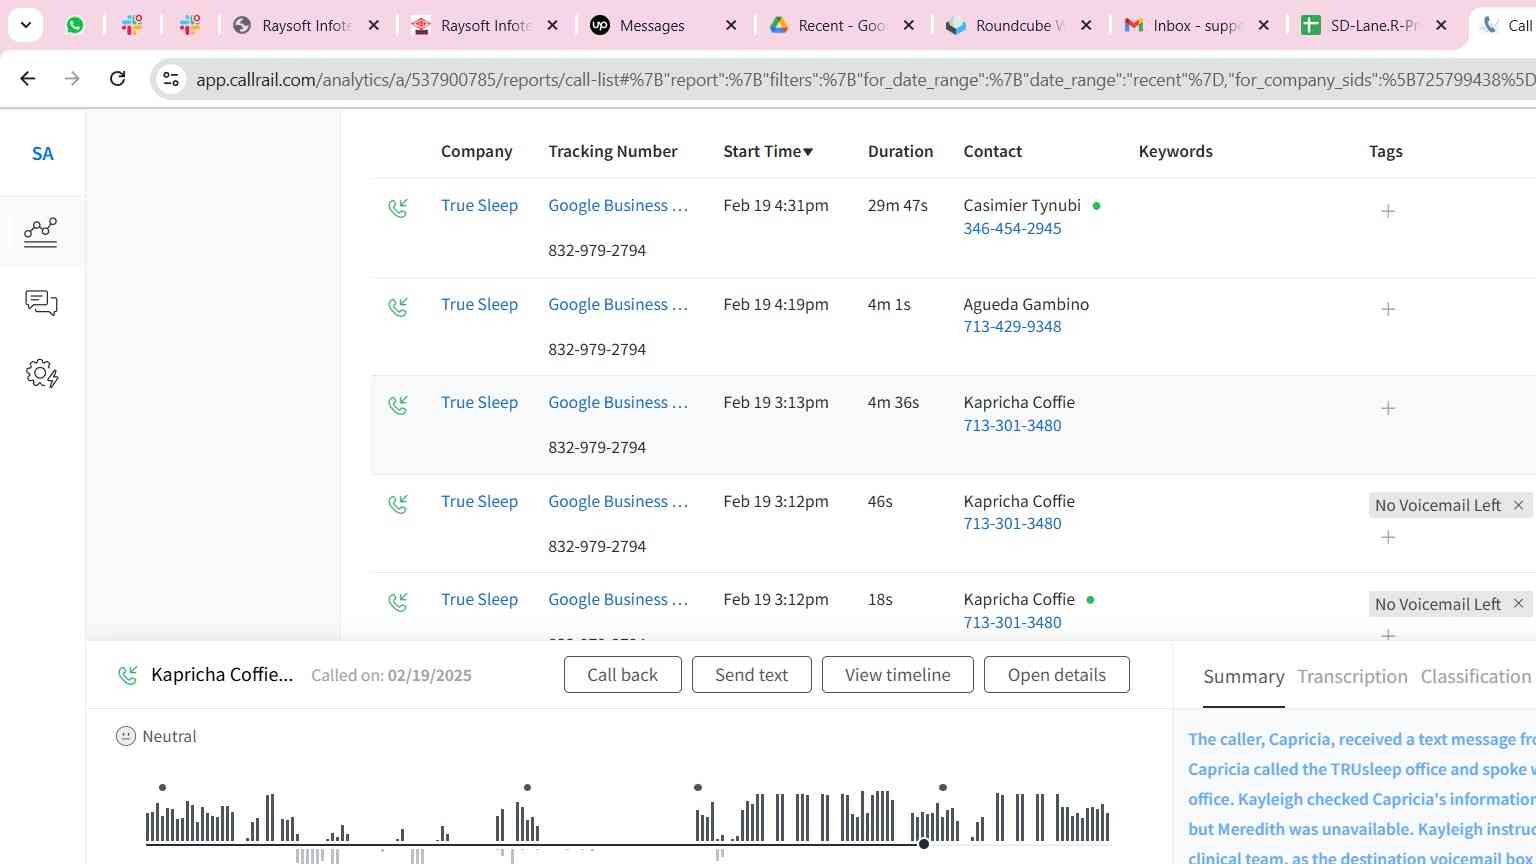Remove No Voicemail Left tag on 18s call
This screenshot has width=1536, height=864.
coord(1518,604)
